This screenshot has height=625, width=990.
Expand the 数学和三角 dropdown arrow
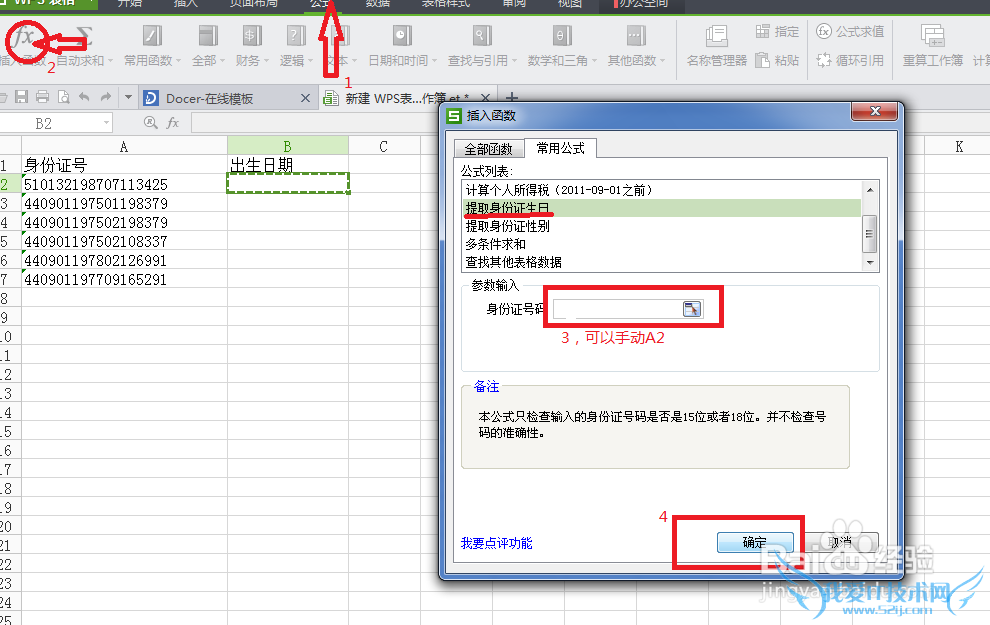(x=594, y=61)
